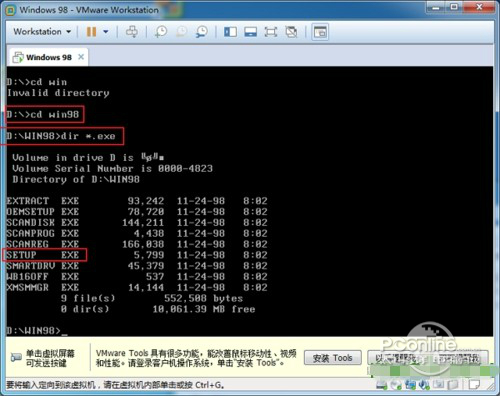Screen dimensions: 500x396
Task: Expand the power options arrow beside Pause
Action: pos(106,32)
